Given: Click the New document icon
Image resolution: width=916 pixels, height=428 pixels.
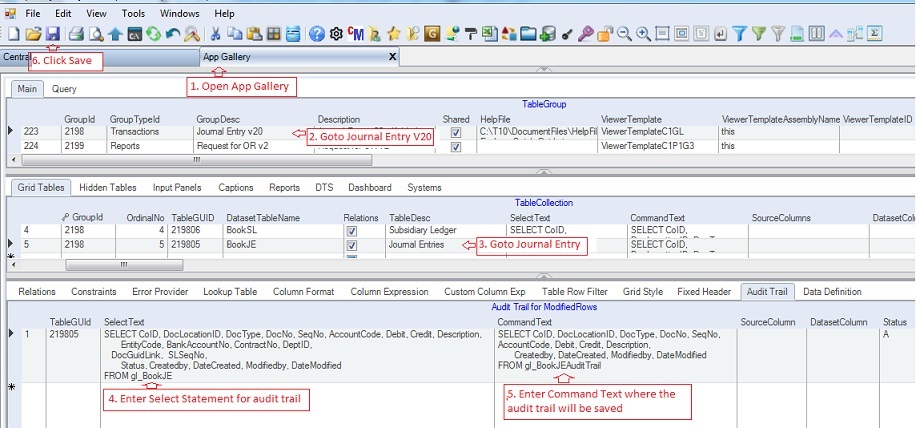Looking at the screenshot, I should (13, 34).
